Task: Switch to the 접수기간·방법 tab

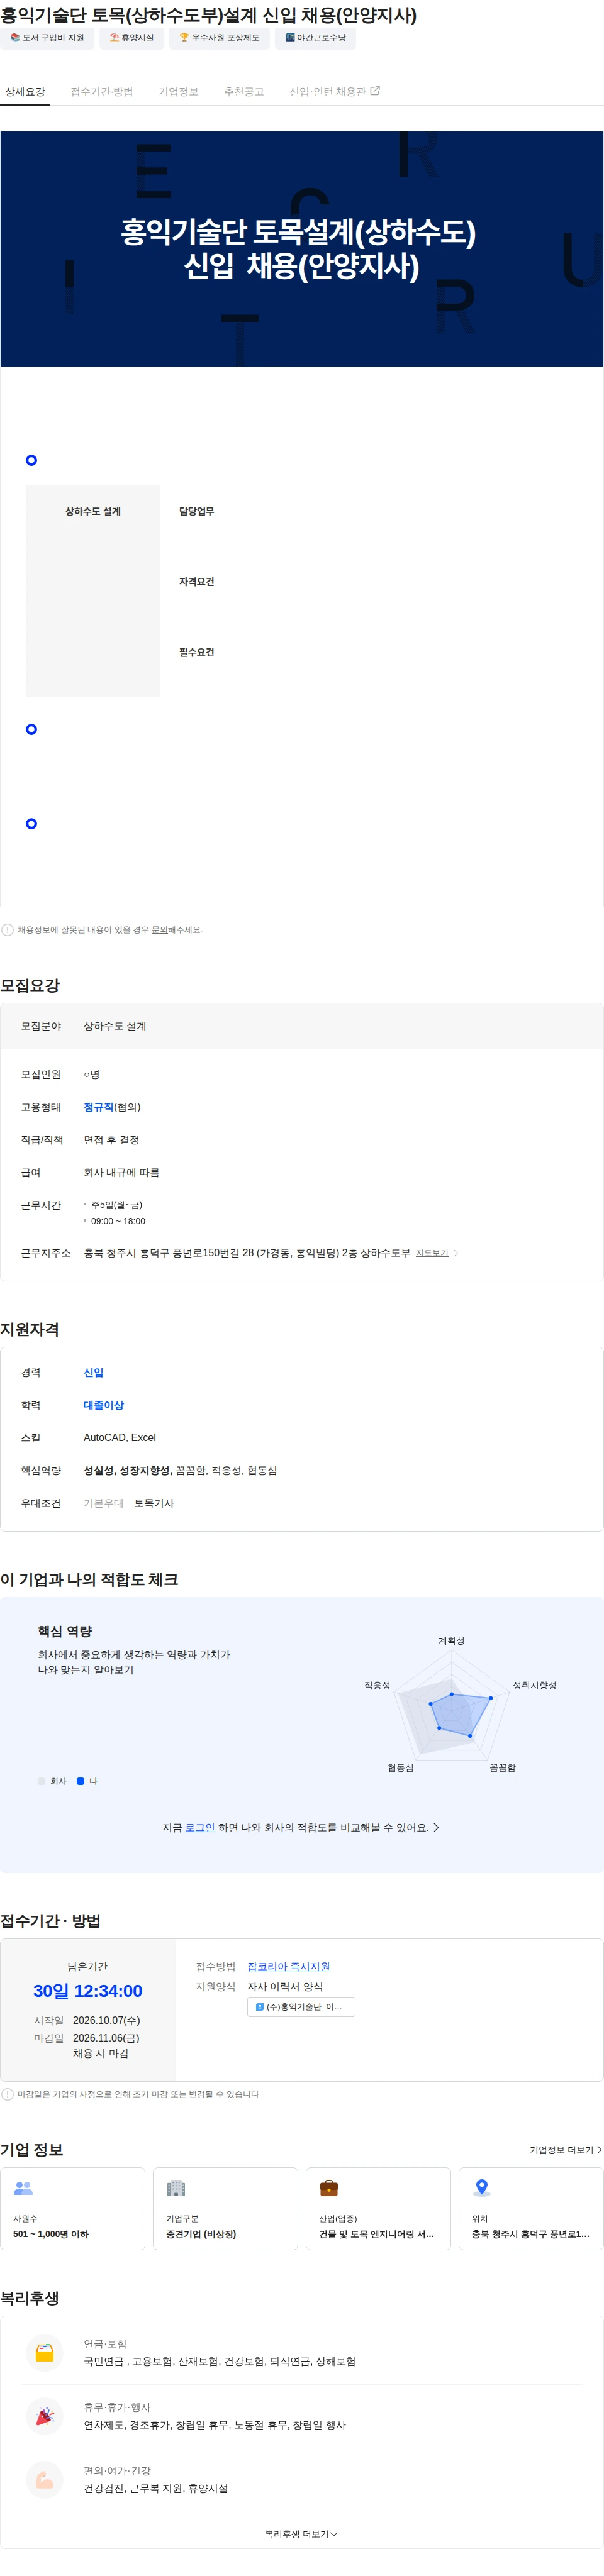Action: click(101, 91)
